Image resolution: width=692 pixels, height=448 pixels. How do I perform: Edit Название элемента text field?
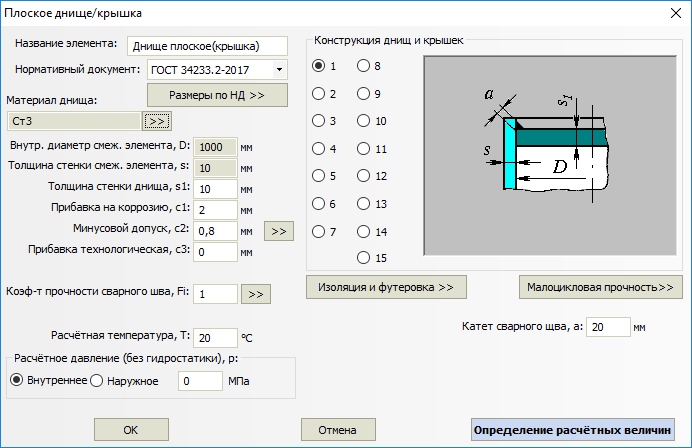[x=207, y=46]
